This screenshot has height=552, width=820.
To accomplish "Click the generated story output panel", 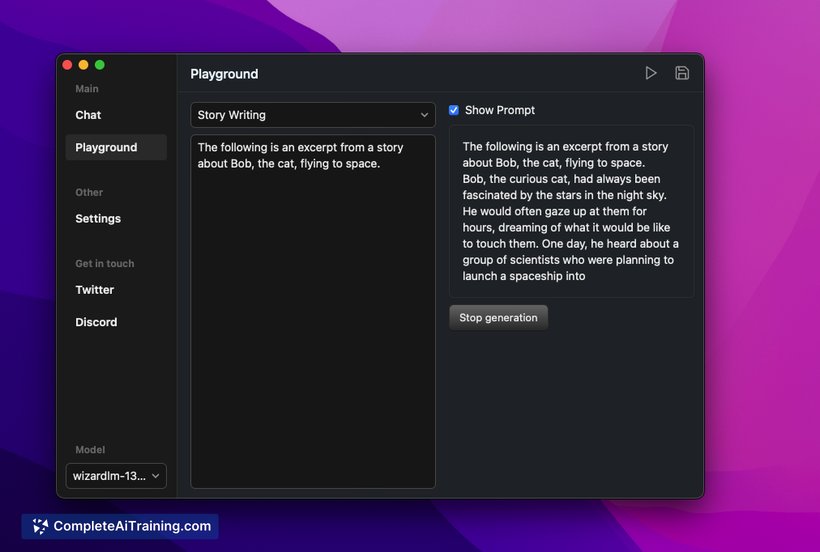I will 572,212.
